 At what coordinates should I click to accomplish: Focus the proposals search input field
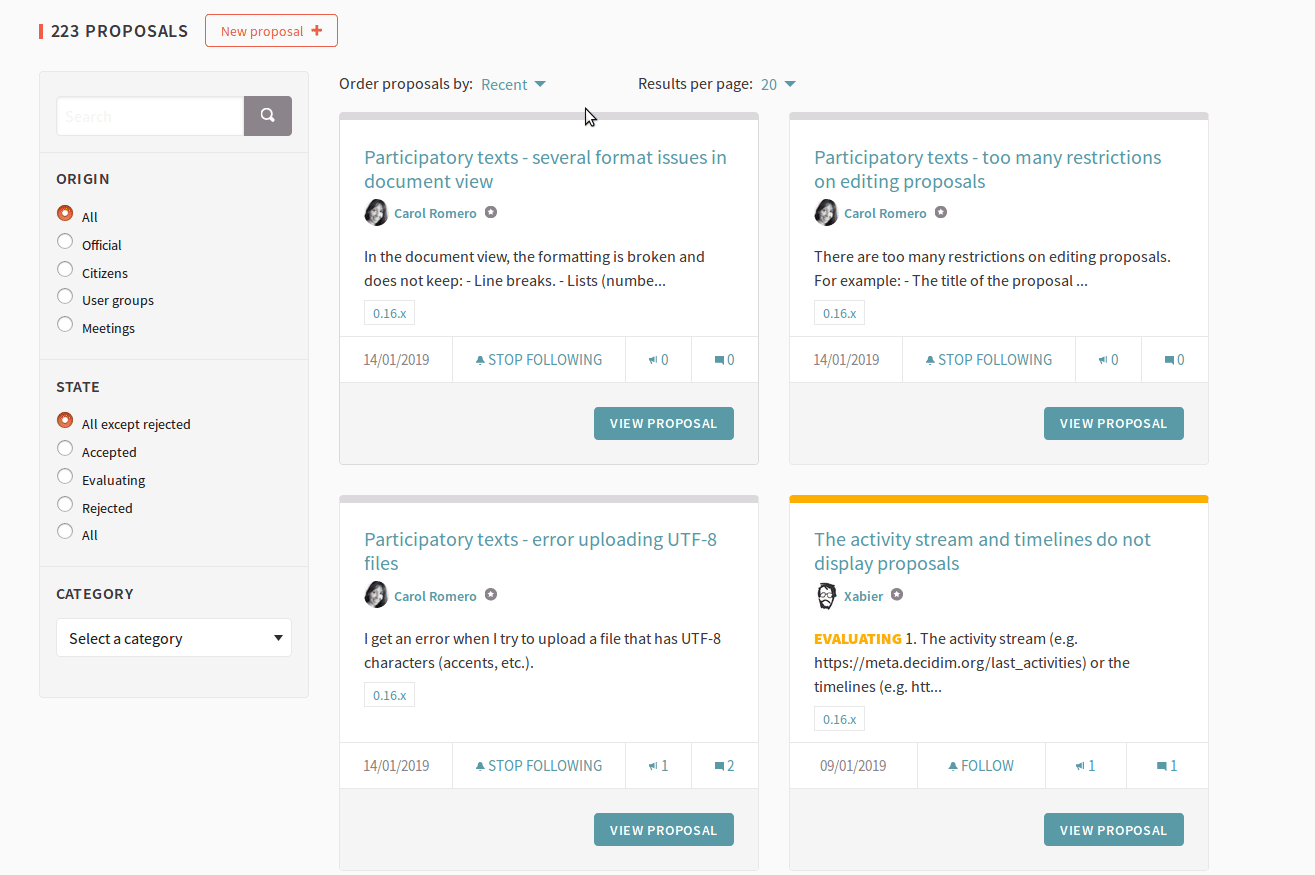pyautogui.click(x=150, y=116)
